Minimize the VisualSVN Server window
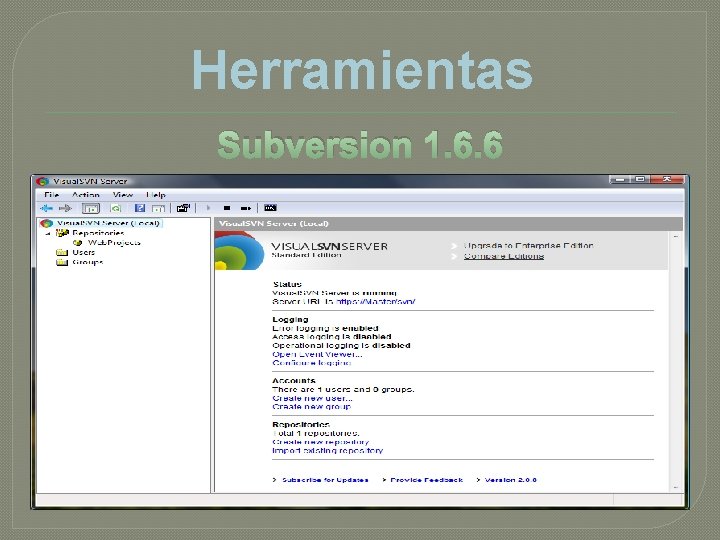The image size is (720, 540). pos(619,180)
